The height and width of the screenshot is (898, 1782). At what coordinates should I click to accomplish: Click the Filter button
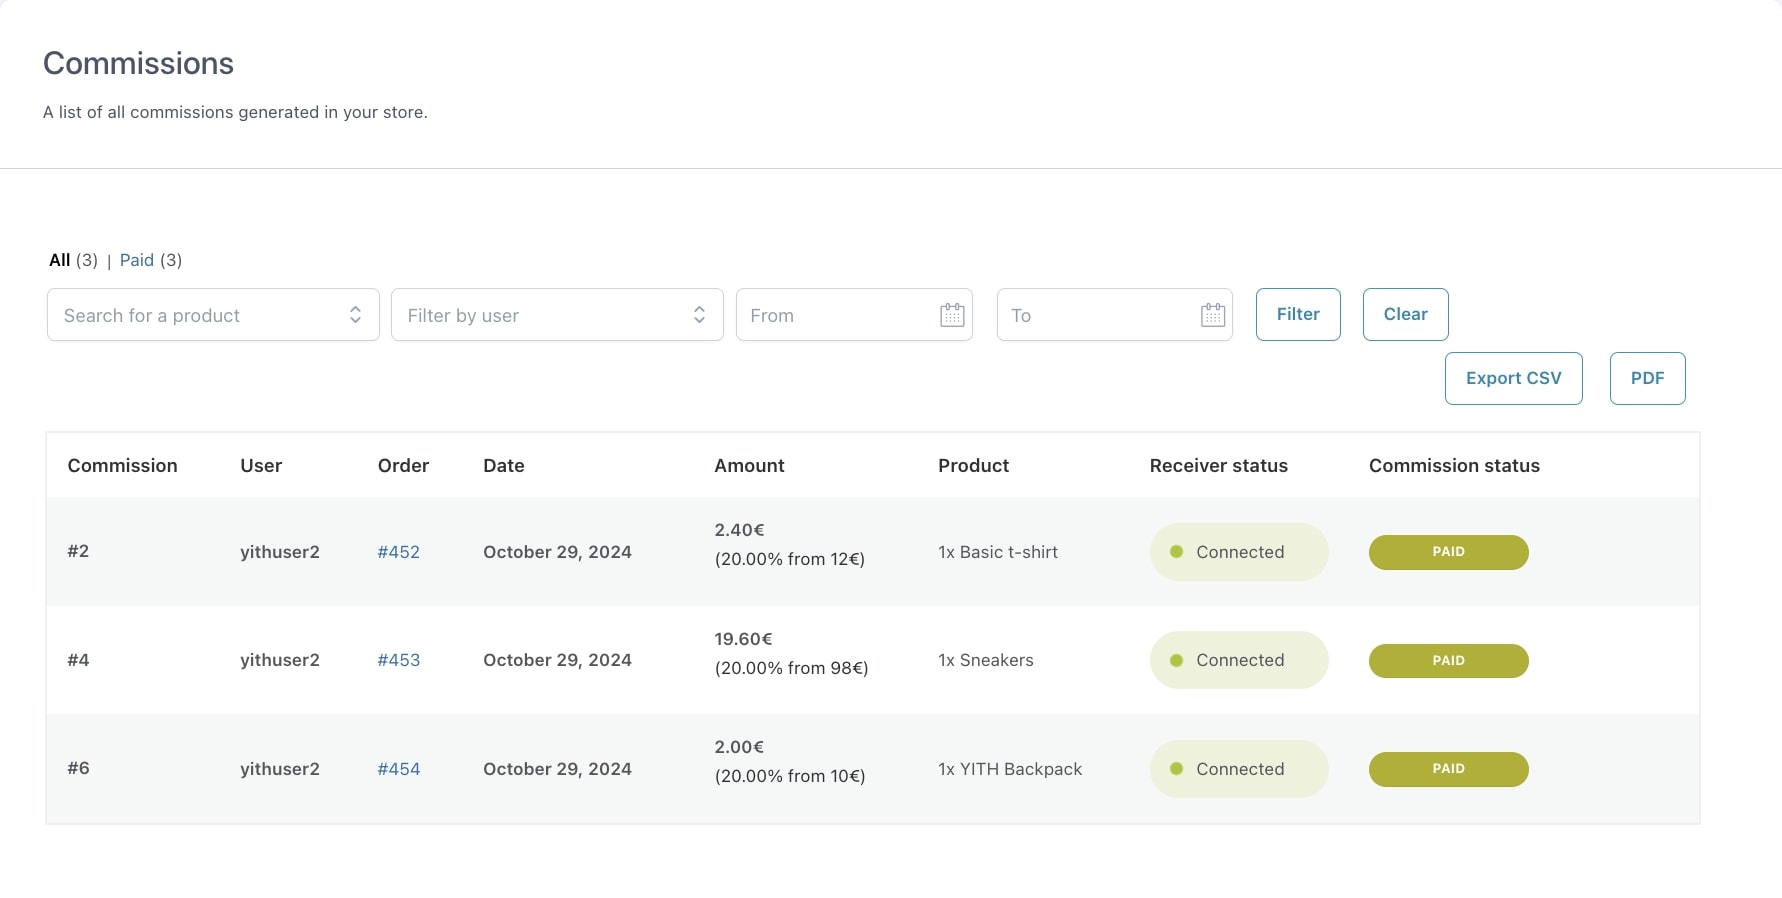pos(1297,314)
